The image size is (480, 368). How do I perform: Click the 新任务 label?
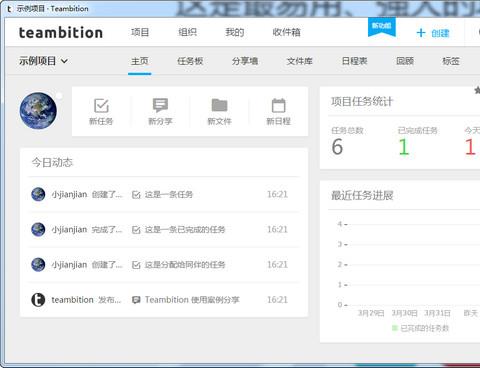point(101,121)
